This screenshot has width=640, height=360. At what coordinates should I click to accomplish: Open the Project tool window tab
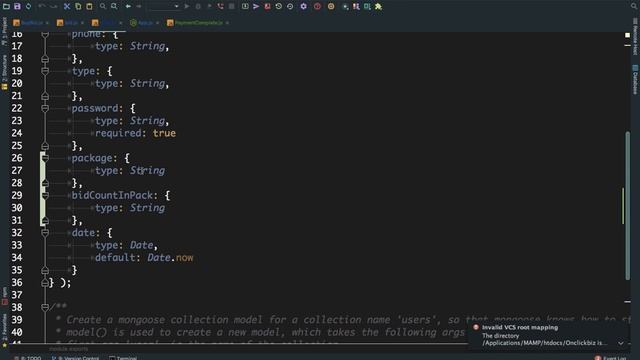tap(4, 31)
